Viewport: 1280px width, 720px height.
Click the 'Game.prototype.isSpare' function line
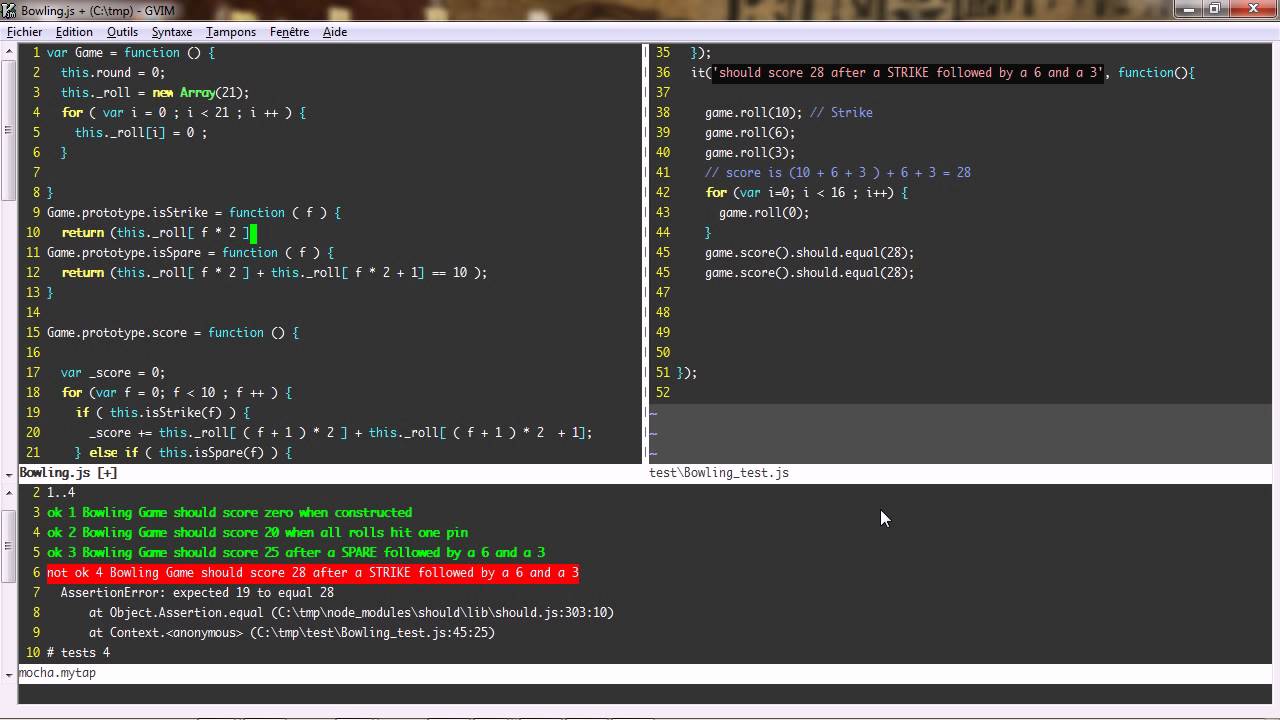point(190,253)
